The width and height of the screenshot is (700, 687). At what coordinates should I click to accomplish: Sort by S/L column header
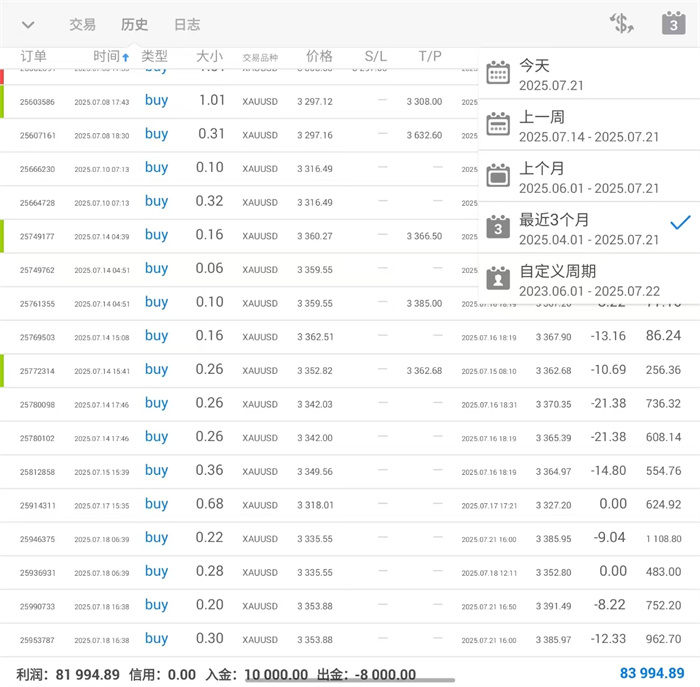click(x=375, y=57)
